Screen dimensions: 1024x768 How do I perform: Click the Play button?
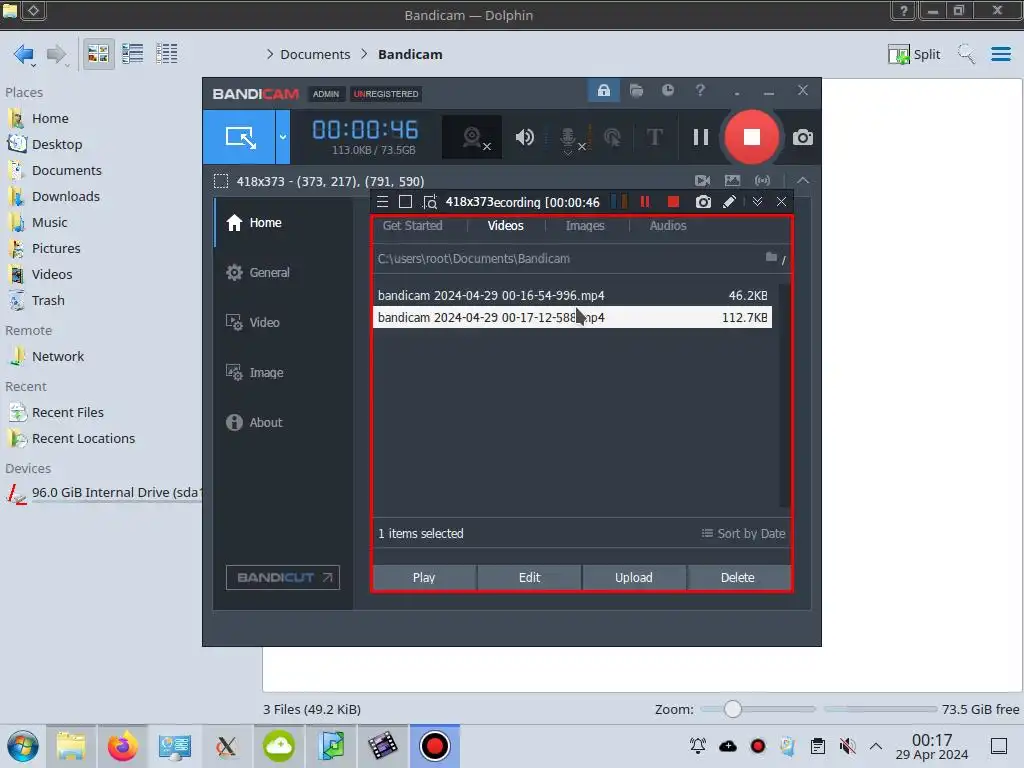(424, 577)
